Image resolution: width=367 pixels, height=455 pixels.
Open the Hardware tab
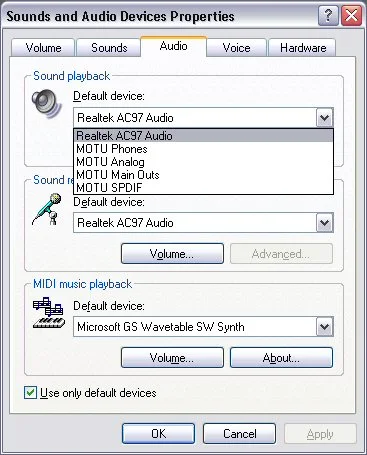[x=303, y=48]
